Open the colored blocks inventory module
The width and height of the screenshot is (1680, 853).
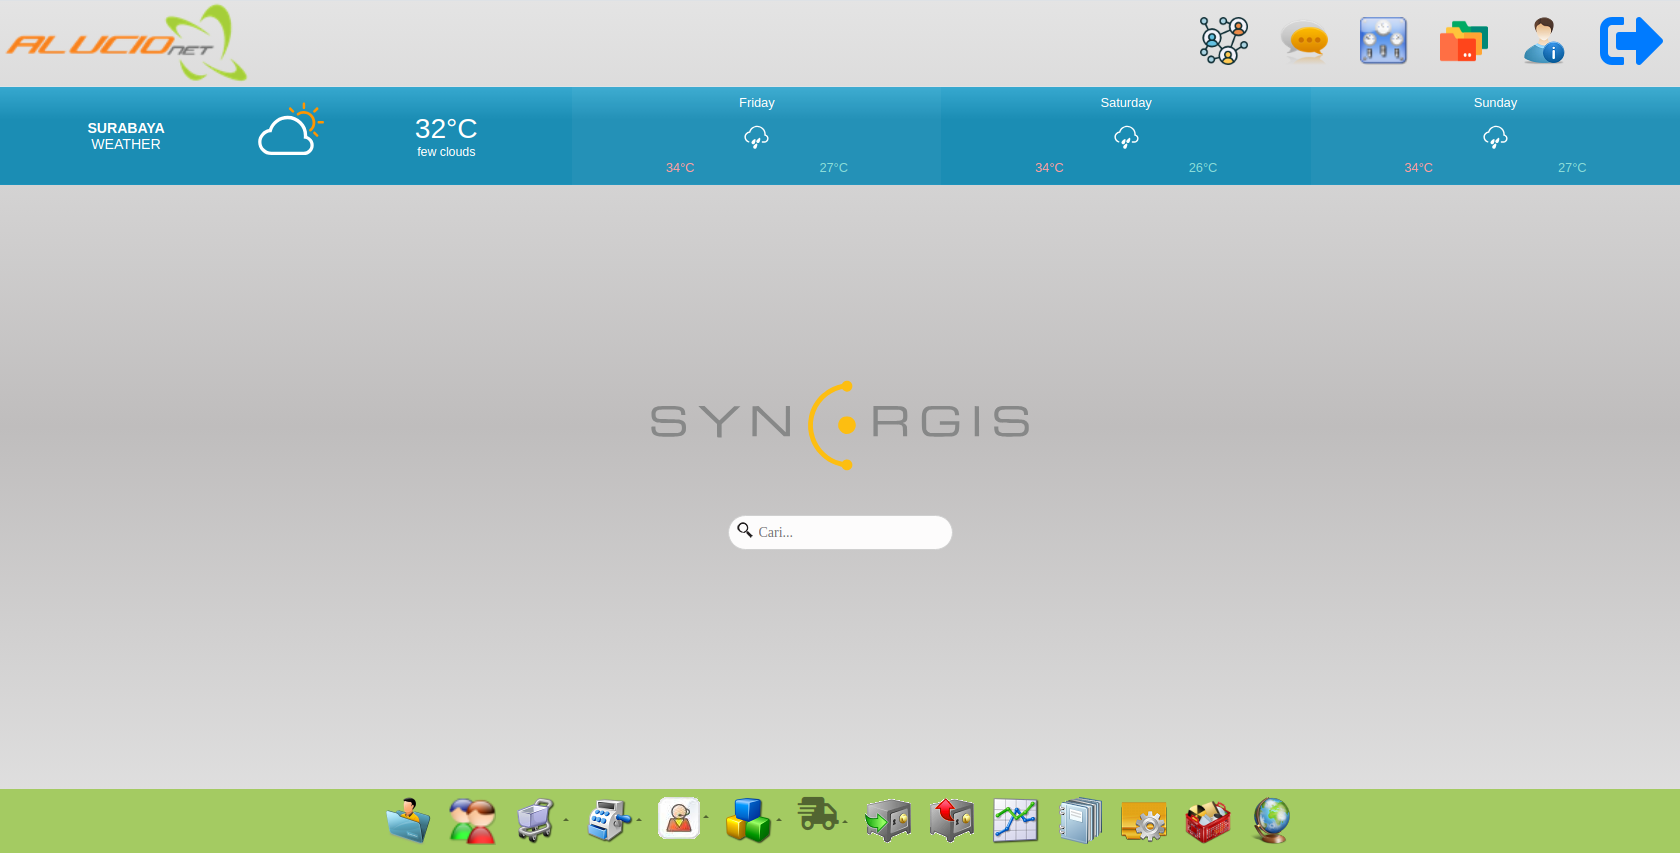click(x=748, y=820)
